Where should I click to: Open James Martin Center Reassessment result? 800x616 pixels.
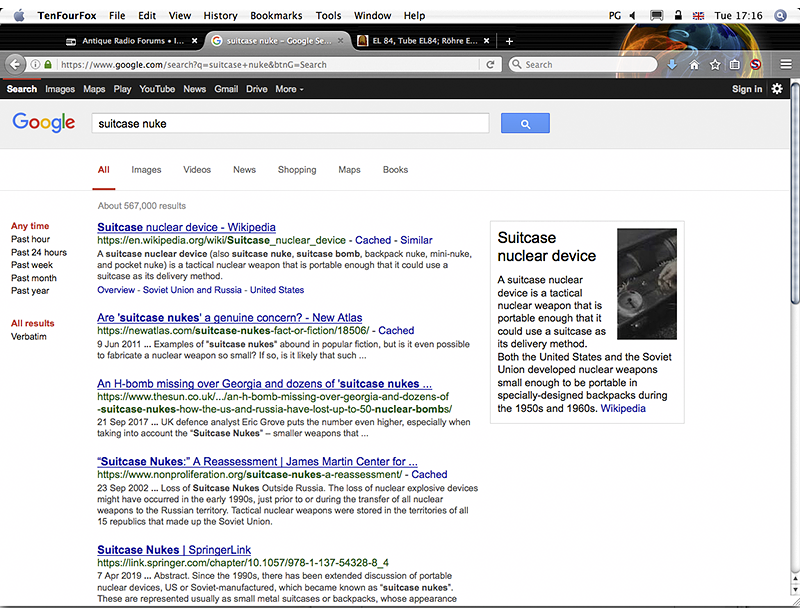[257, 461]
